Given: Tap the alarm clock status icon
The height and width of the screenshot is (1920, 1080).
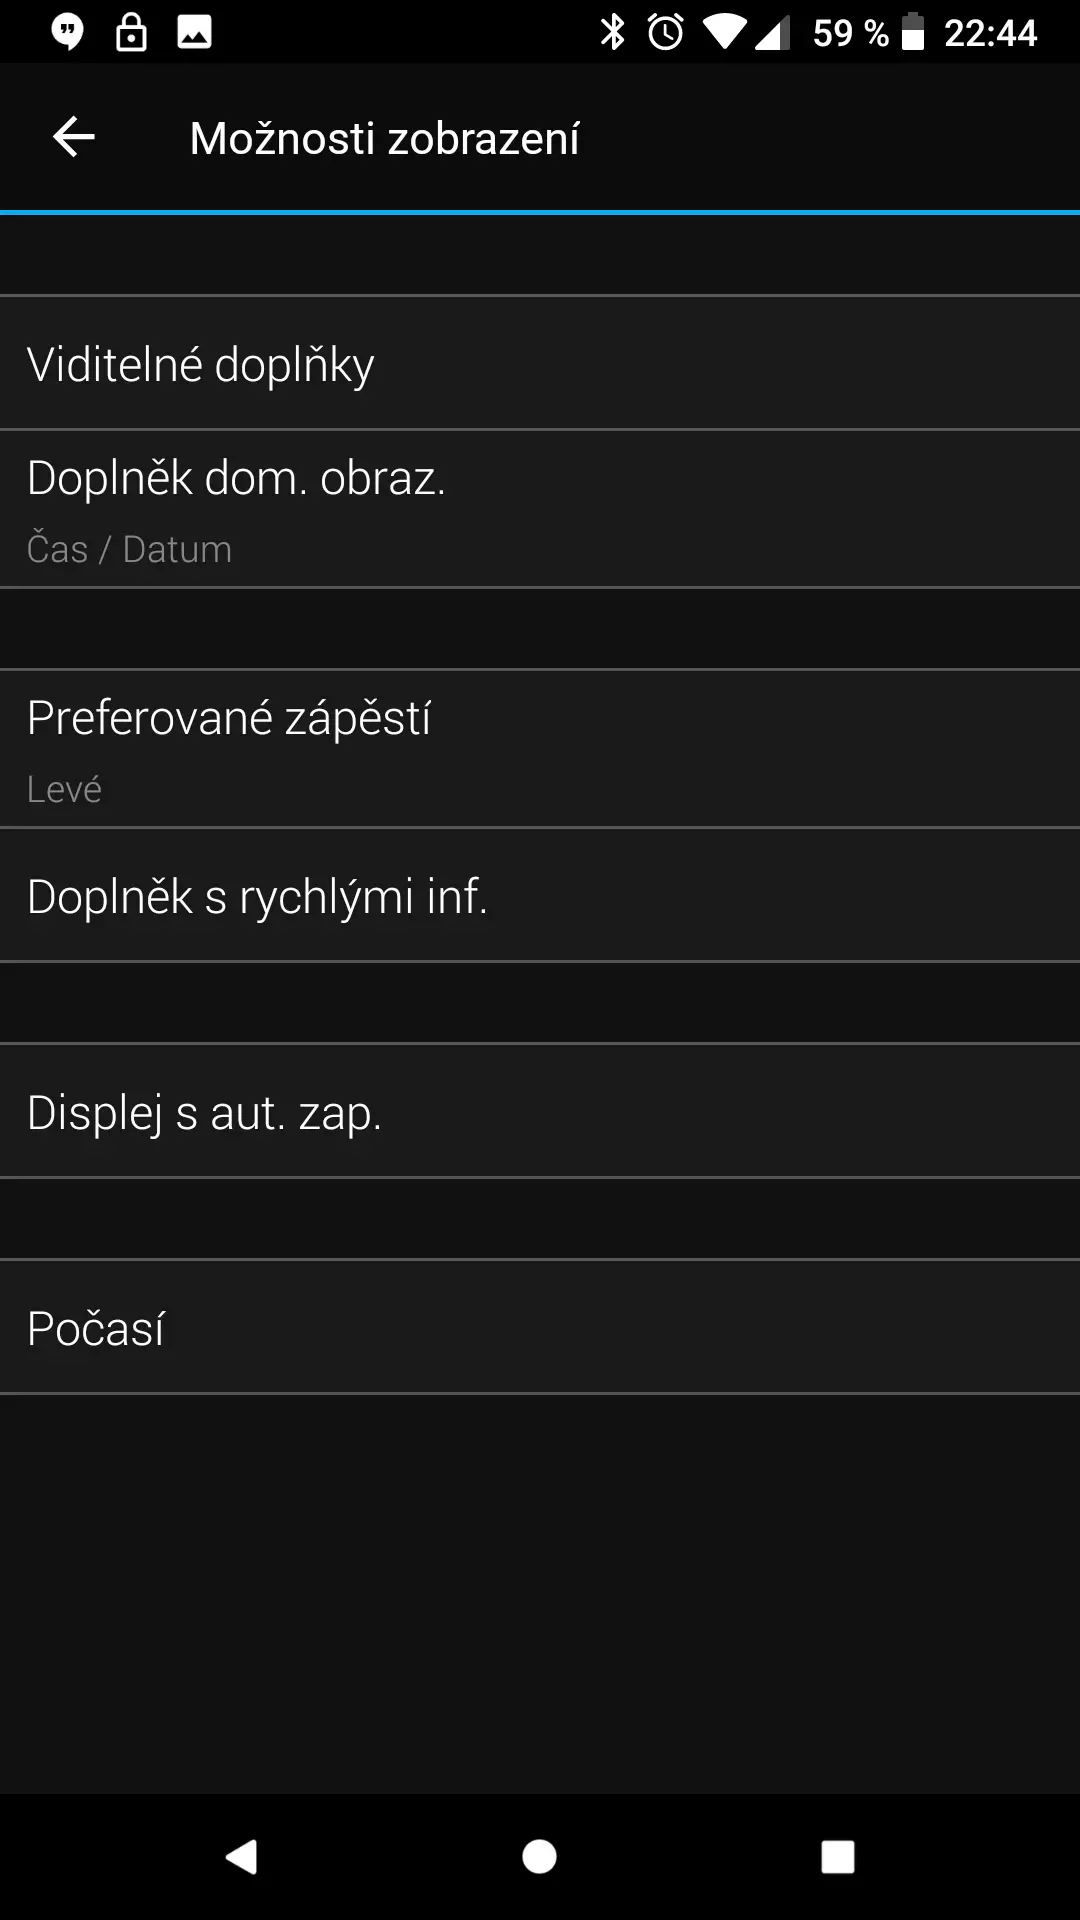Looking at the screenshot, I should [x=666, y=32].
